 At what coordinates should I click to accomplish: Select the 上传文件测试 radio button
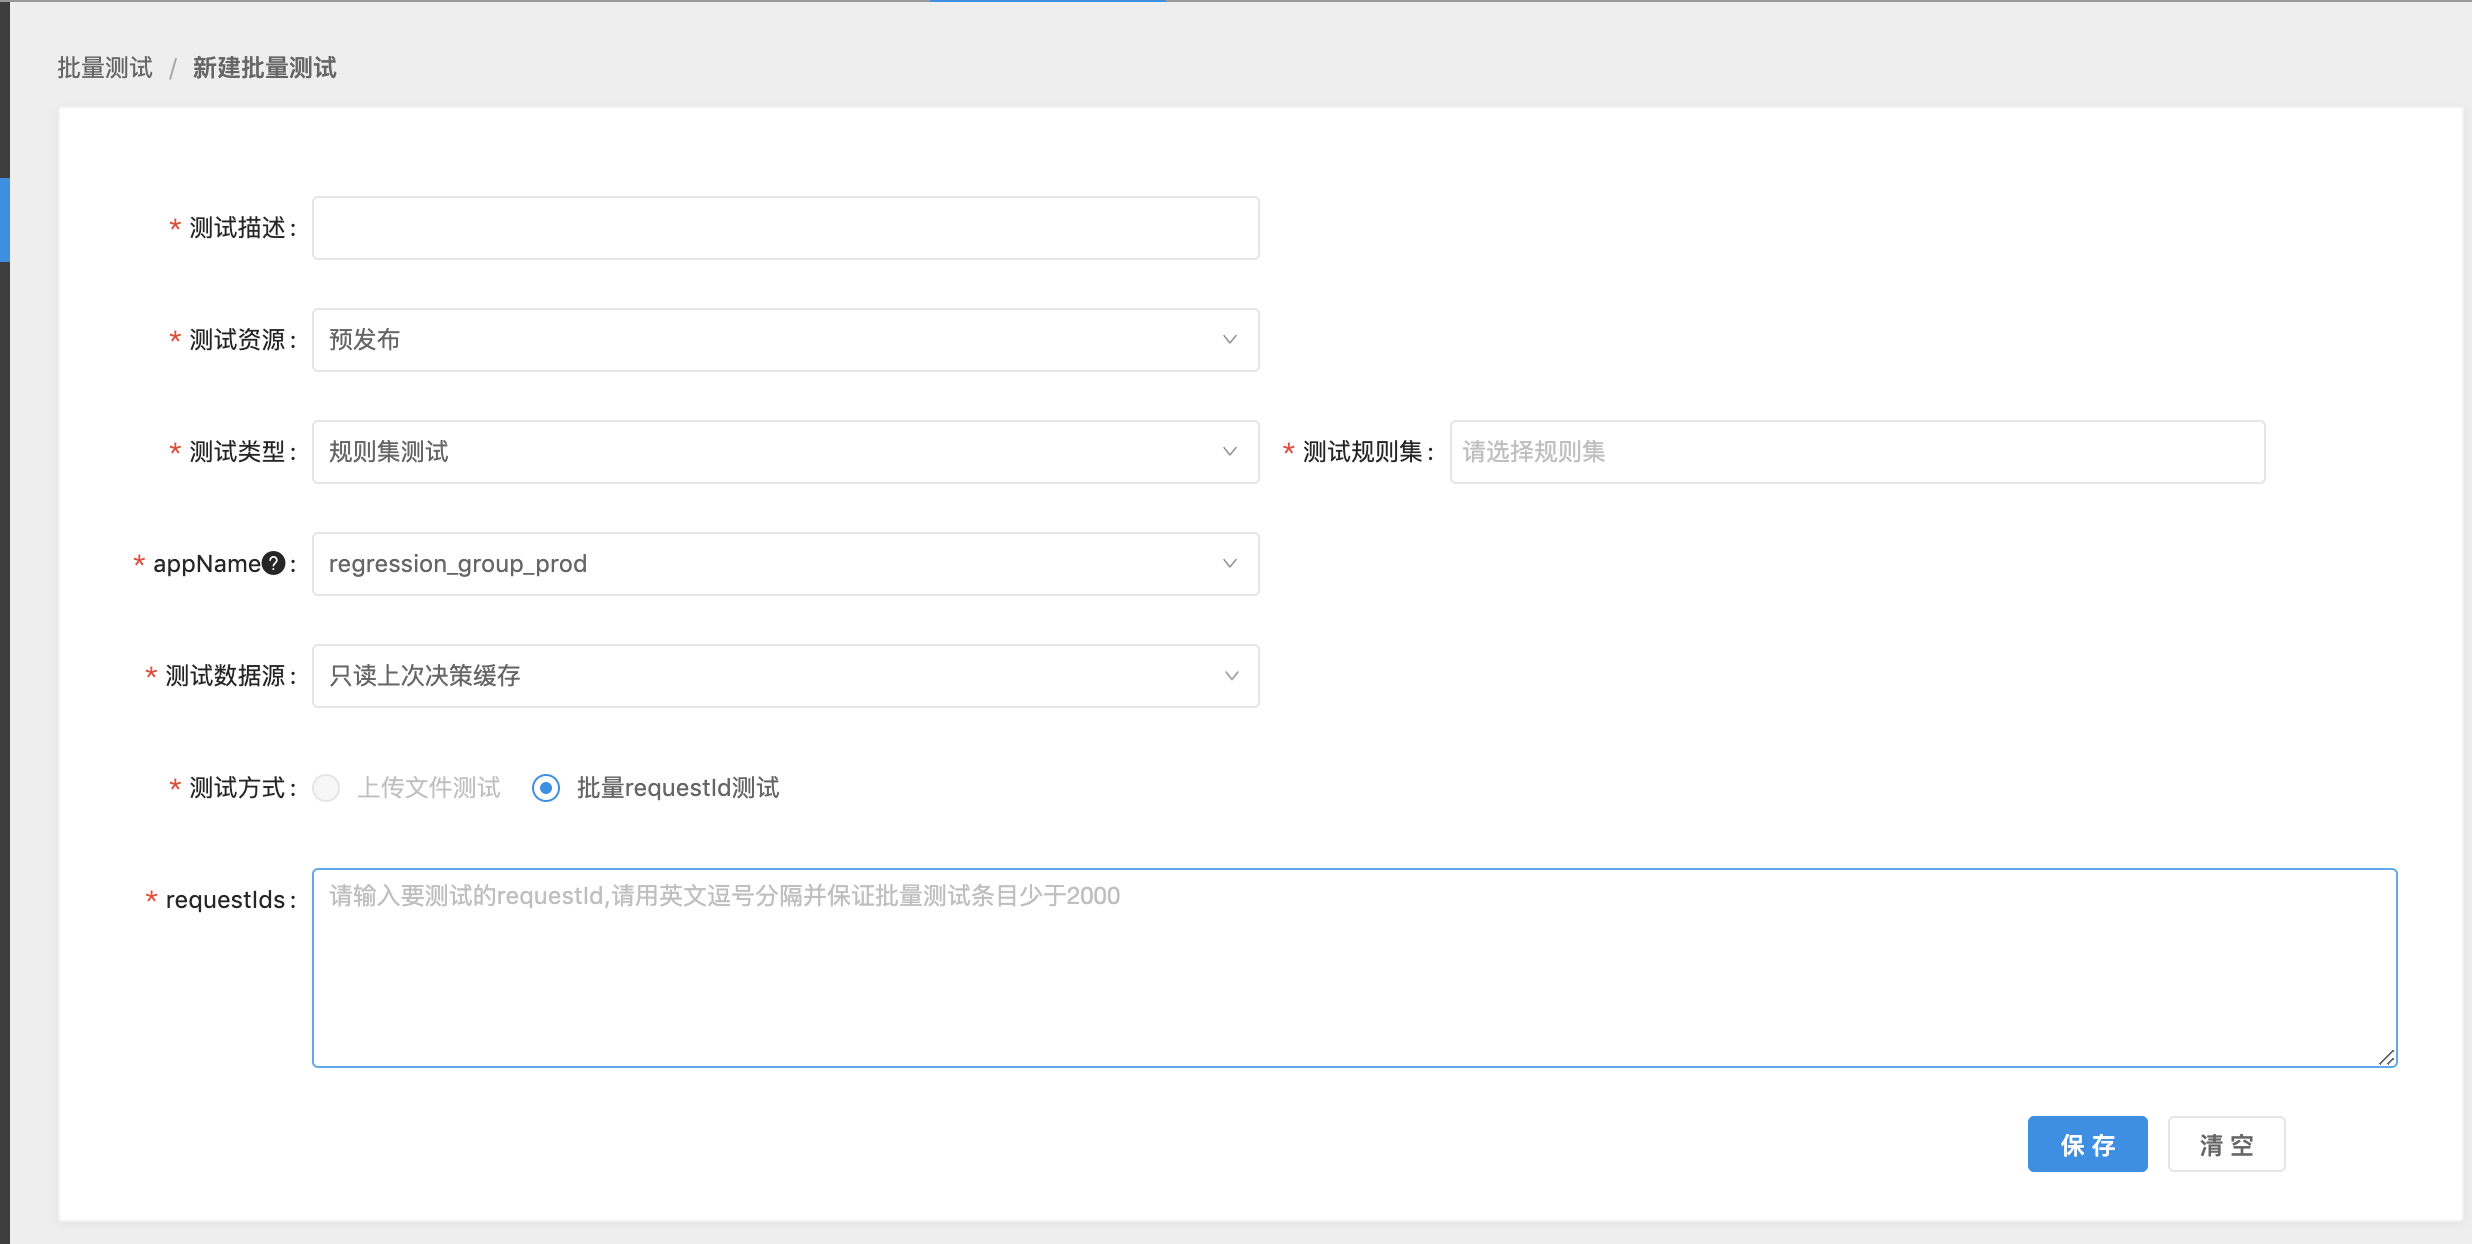326,788
